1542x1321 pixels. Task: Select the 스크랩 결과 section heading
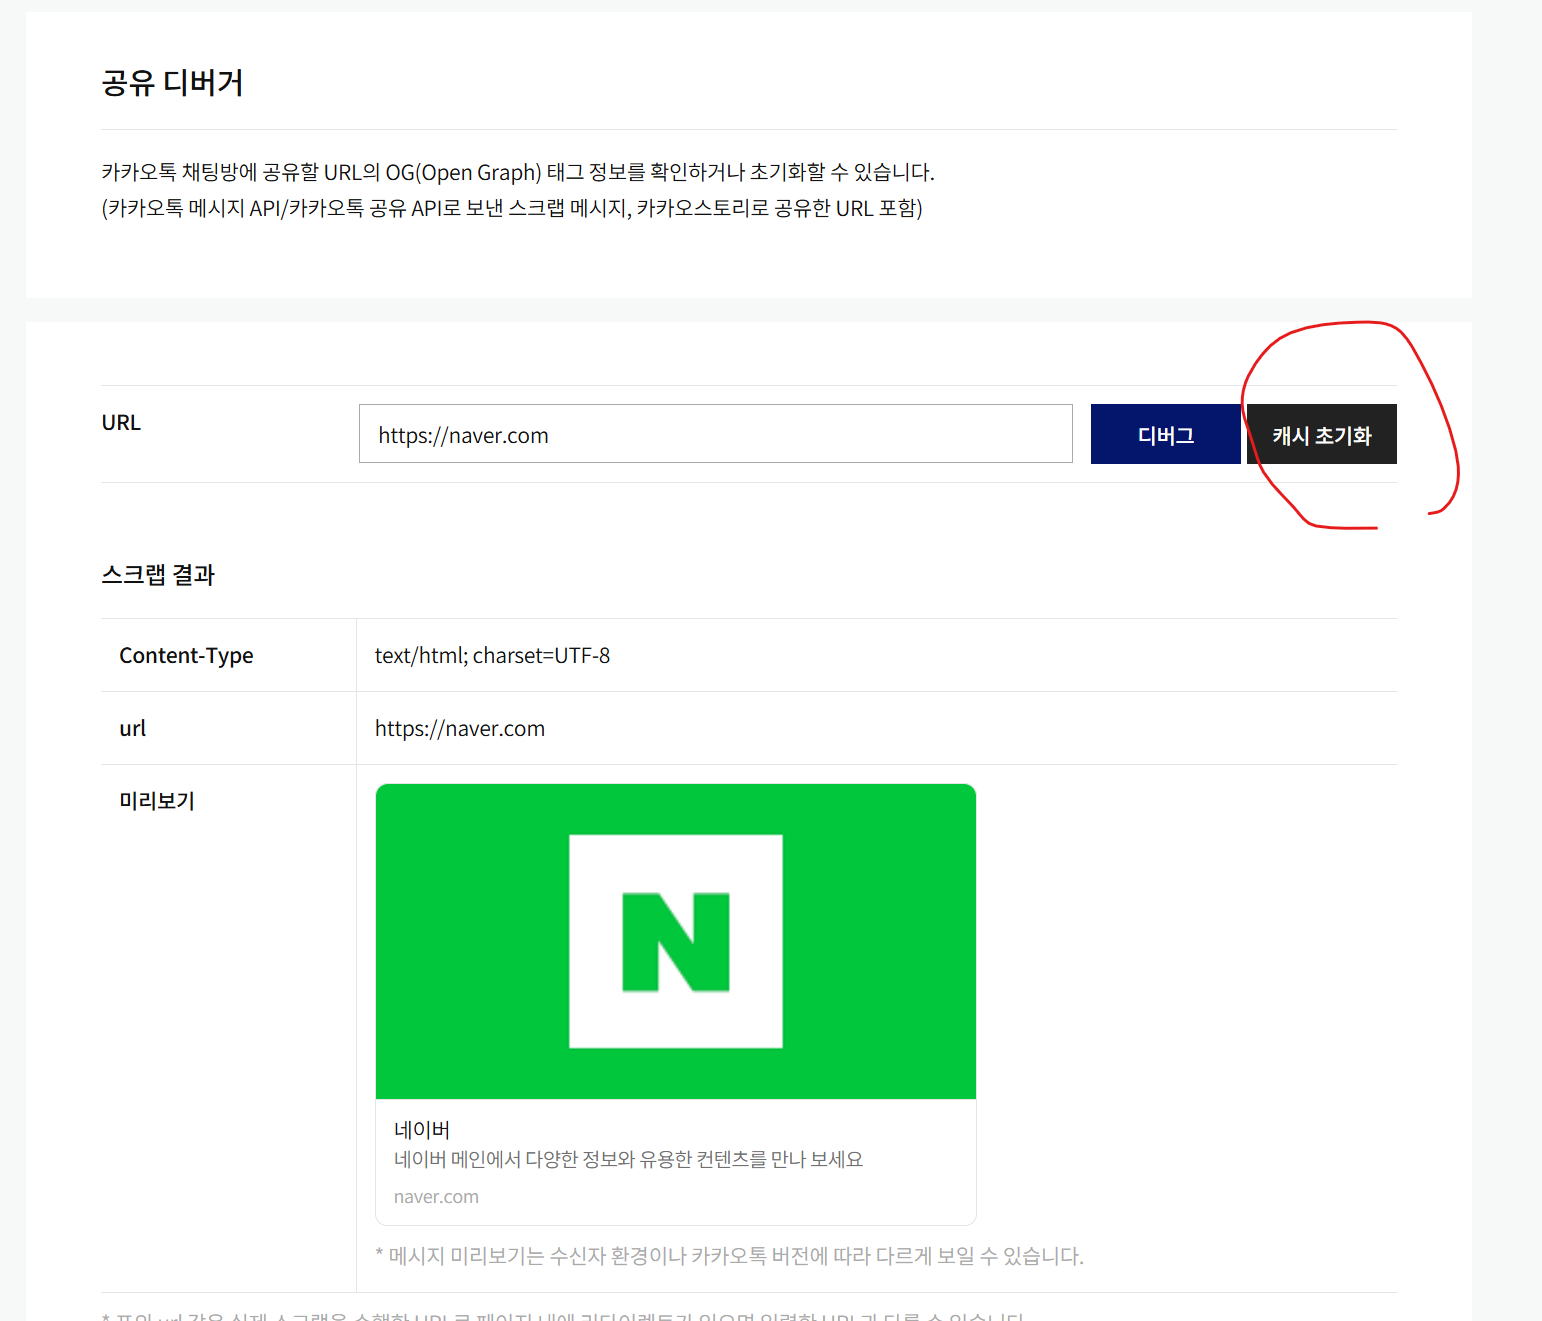coord(158,575)
